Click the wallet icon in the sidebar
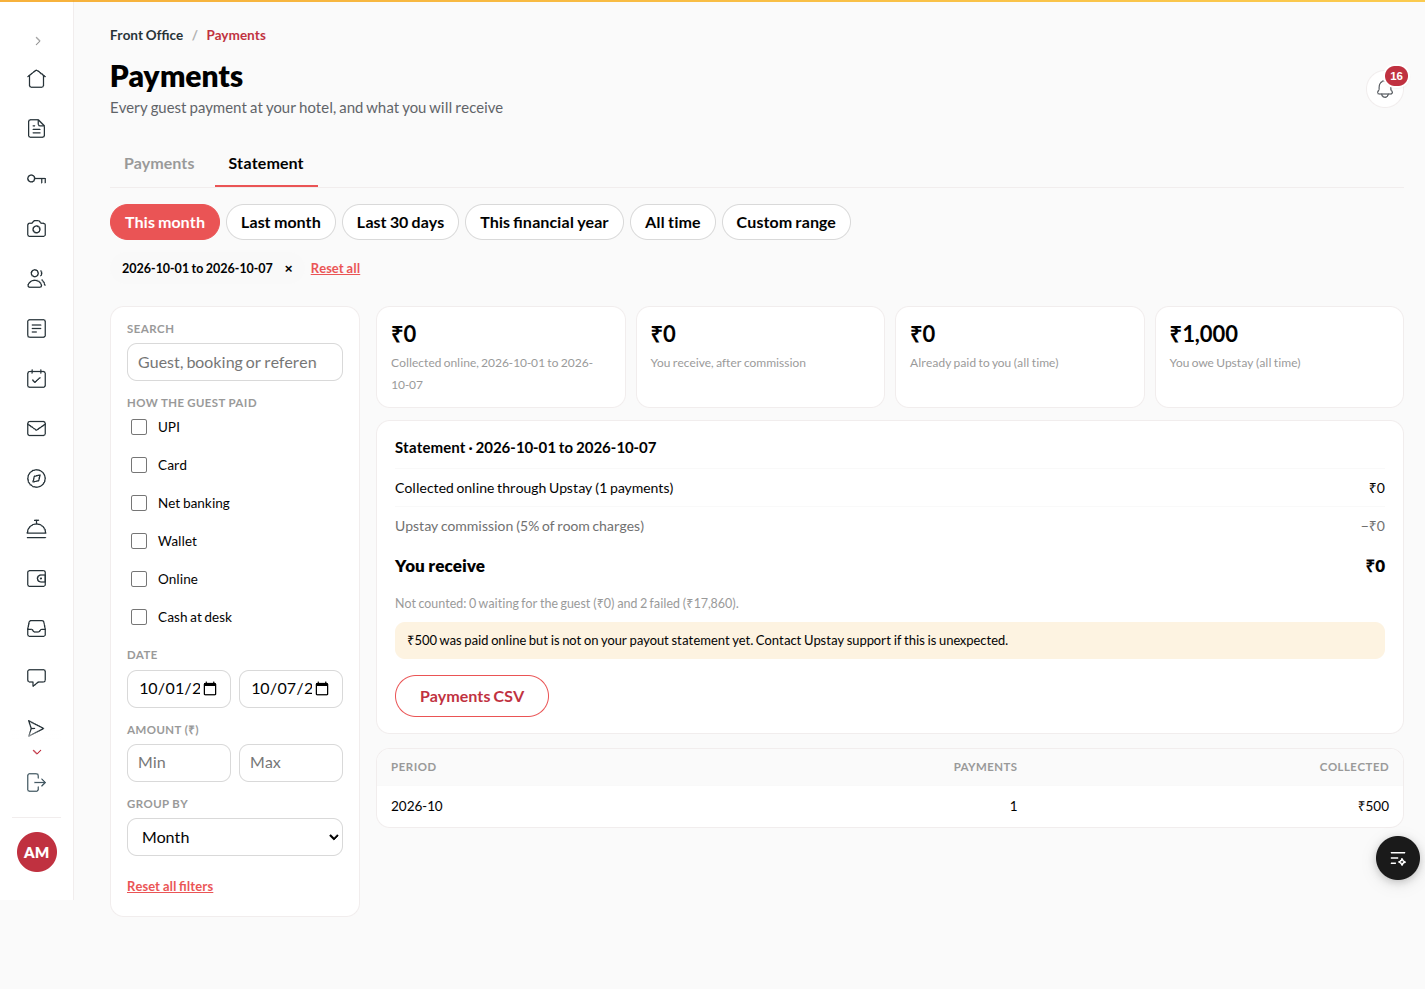Viewport: 1425px width, 989px height. click(x=37, y=579)
